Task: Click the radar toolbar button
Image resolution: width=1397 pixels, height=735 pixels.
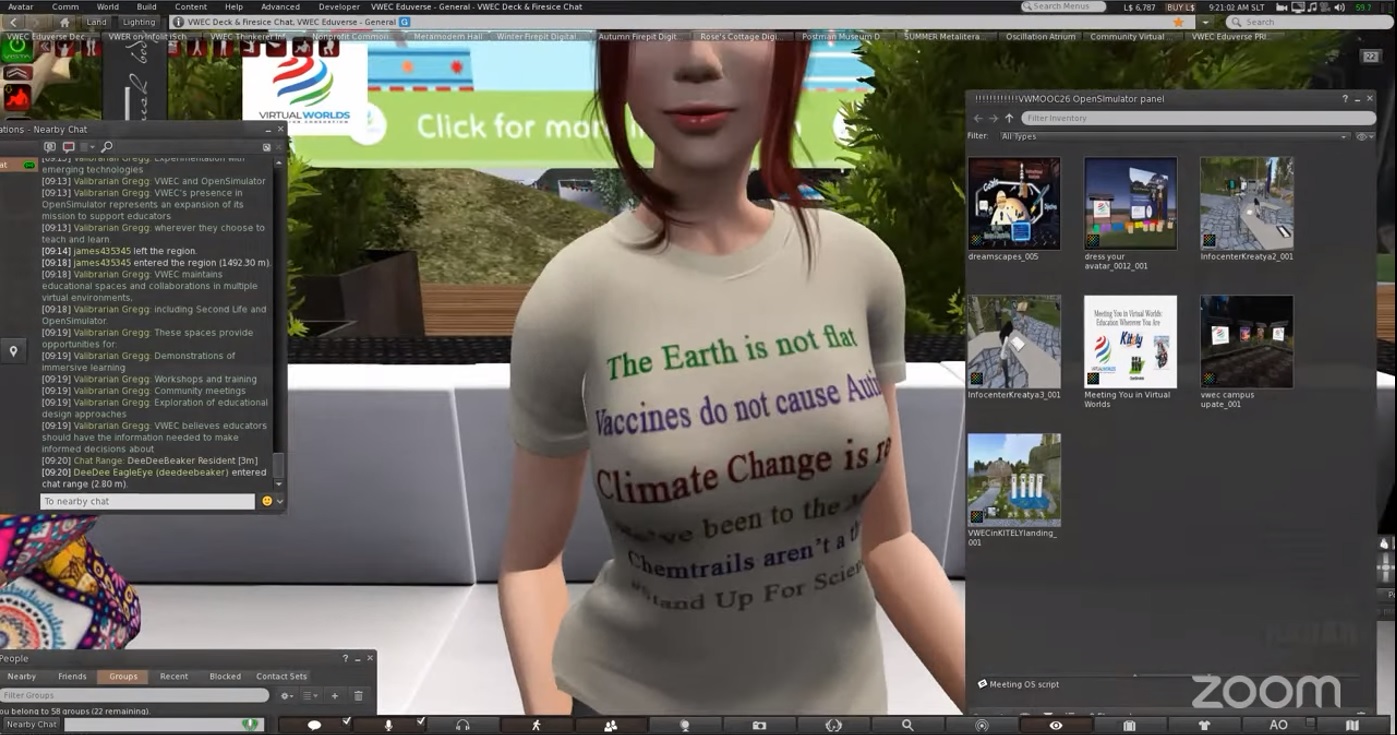Action: [x=982, y=726]
